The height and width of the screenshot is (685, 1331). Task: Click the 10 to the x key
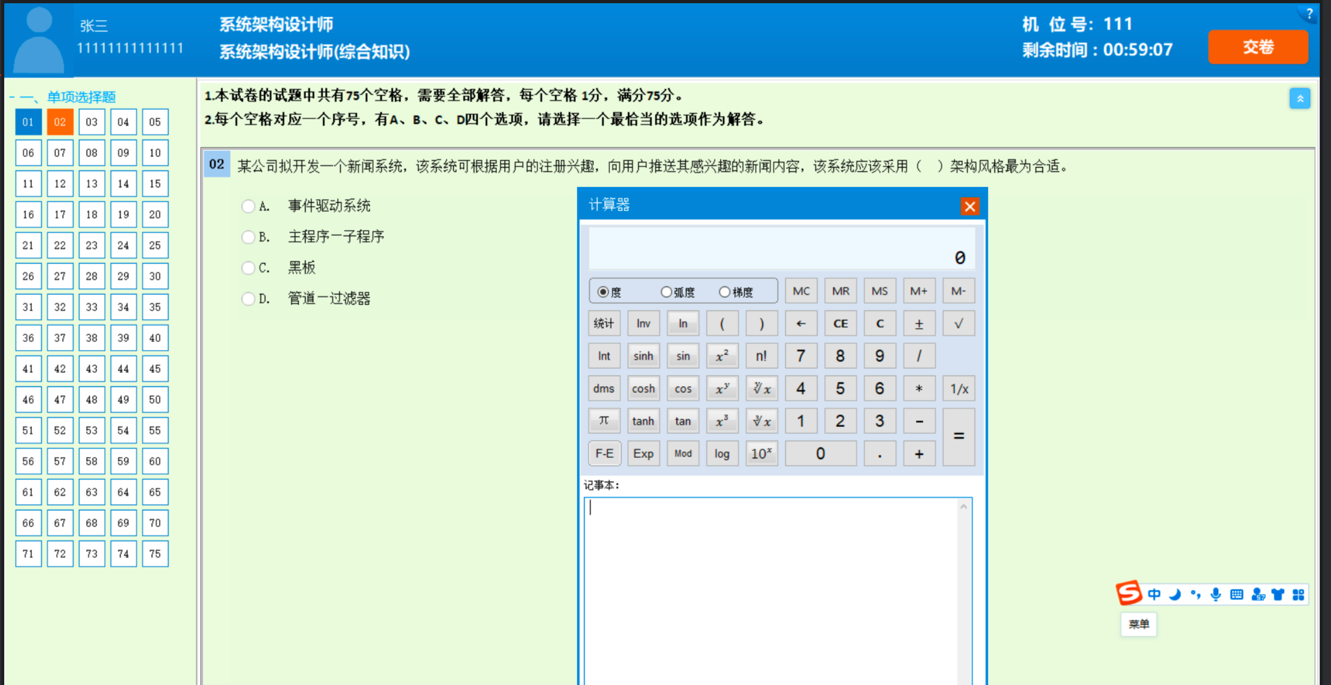[761, 454]
